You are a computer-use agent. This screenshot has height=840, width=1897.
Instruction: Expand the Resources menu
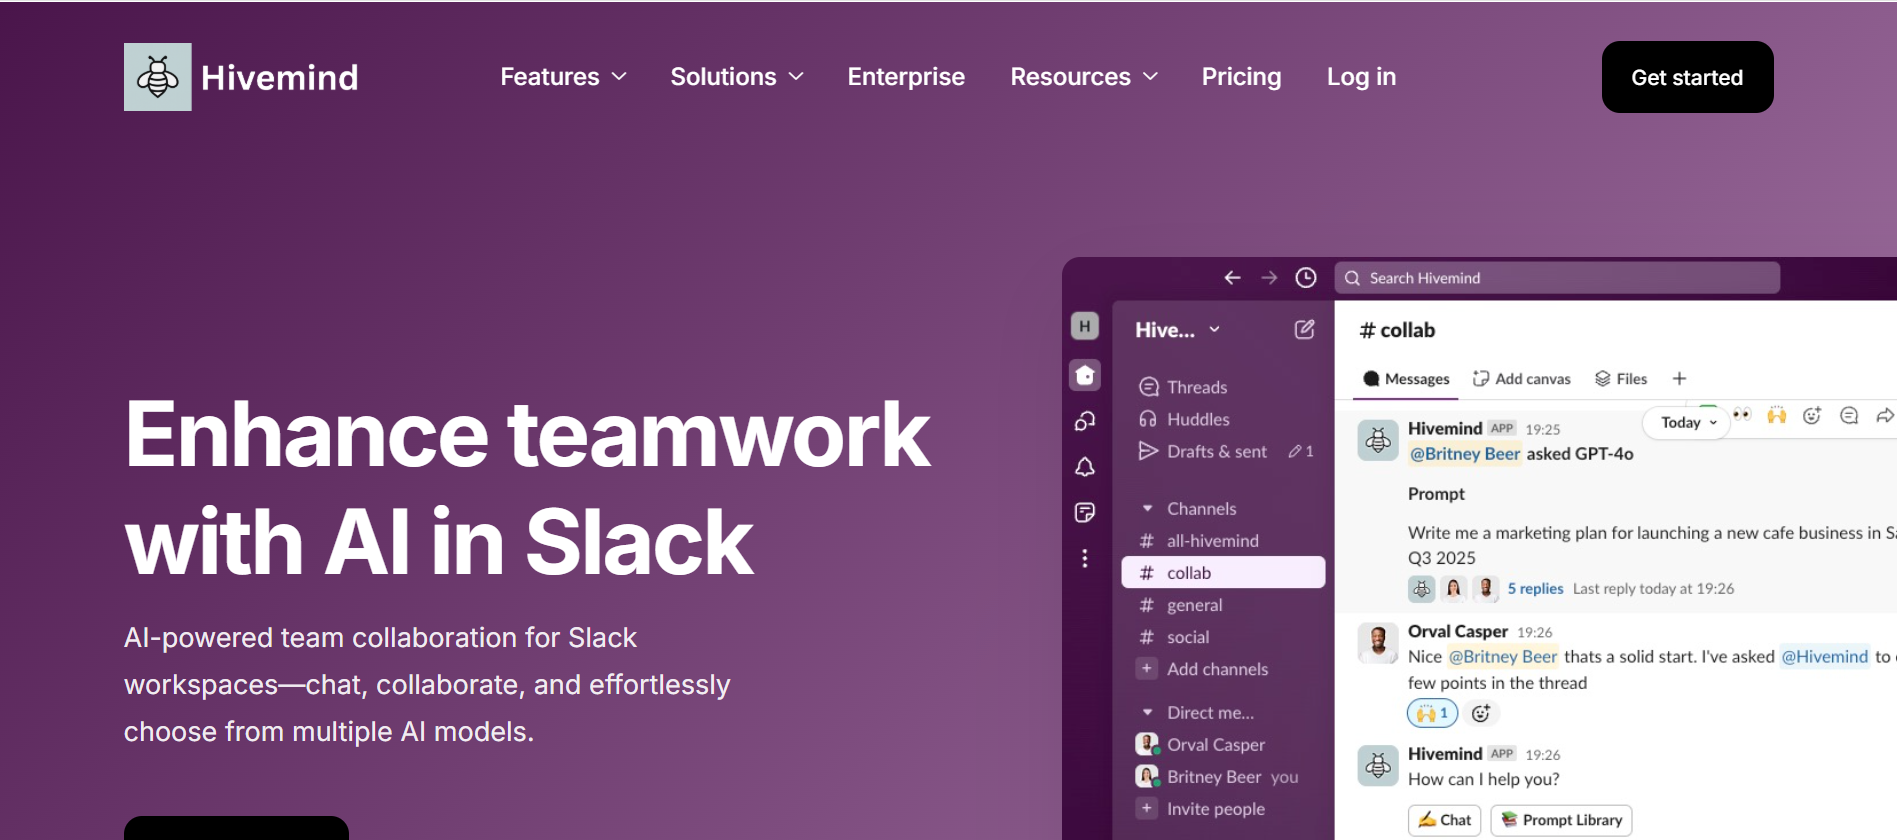coord(1084,77)
